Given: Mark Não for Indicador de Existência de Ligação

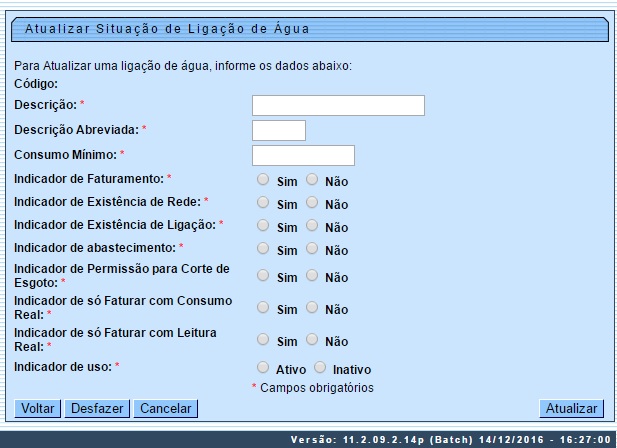Looking at the screenshot, I should tap(312, 225).
